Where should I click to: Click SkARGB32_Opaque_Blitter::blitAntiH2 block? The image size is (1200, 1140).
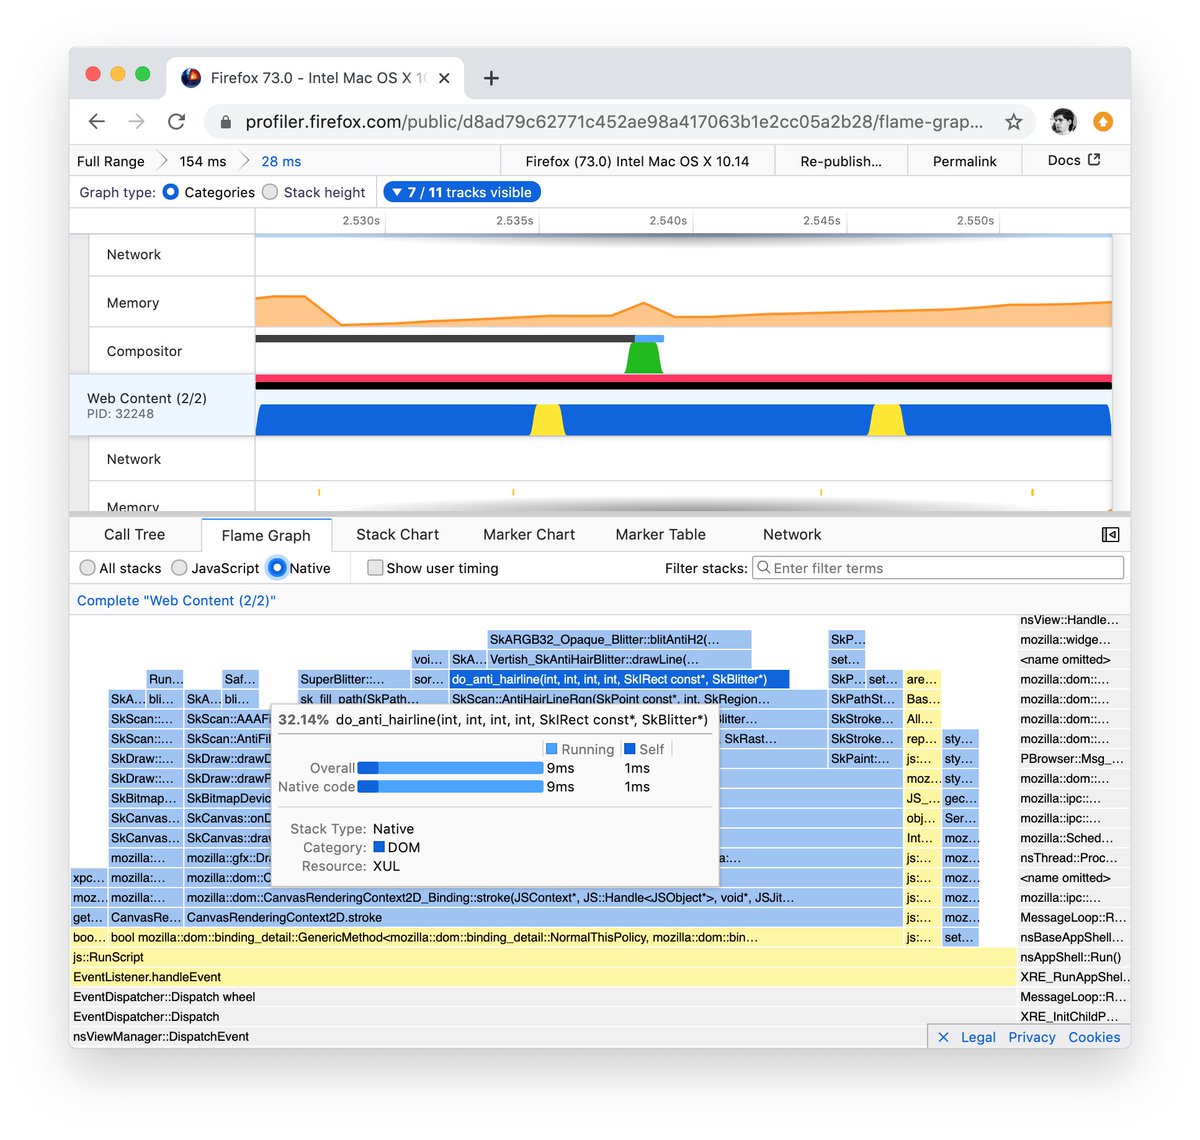pos(619,639)
